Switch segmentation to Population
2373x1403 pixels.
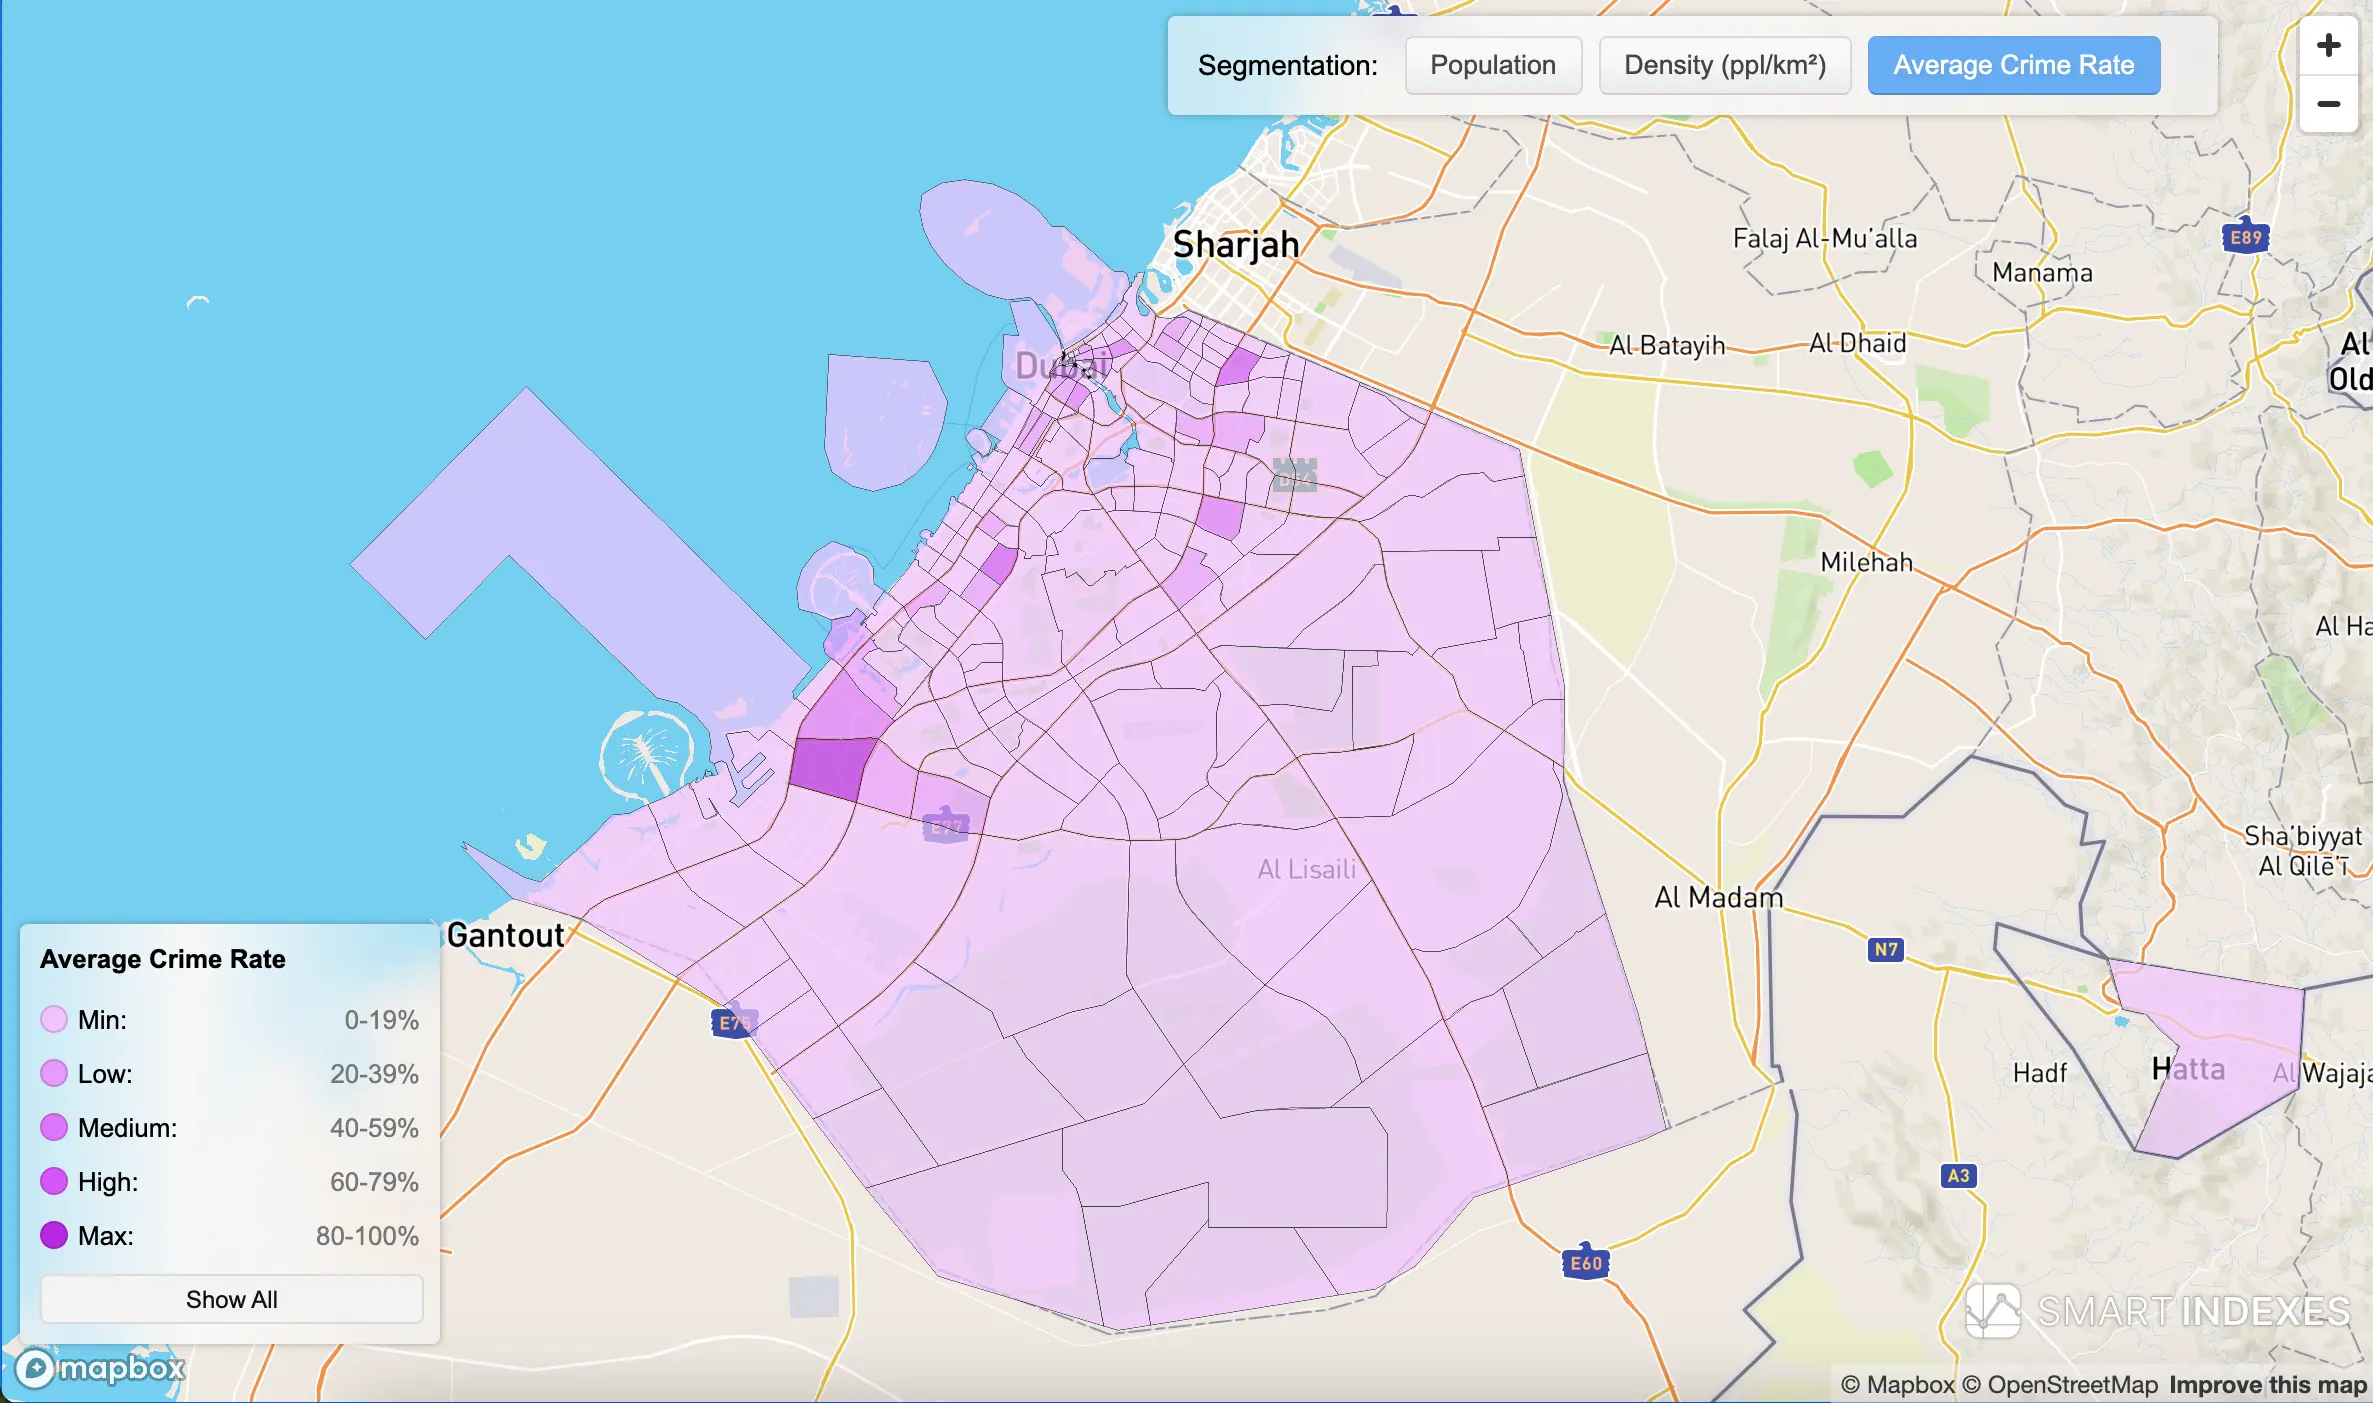(1493, 66)
